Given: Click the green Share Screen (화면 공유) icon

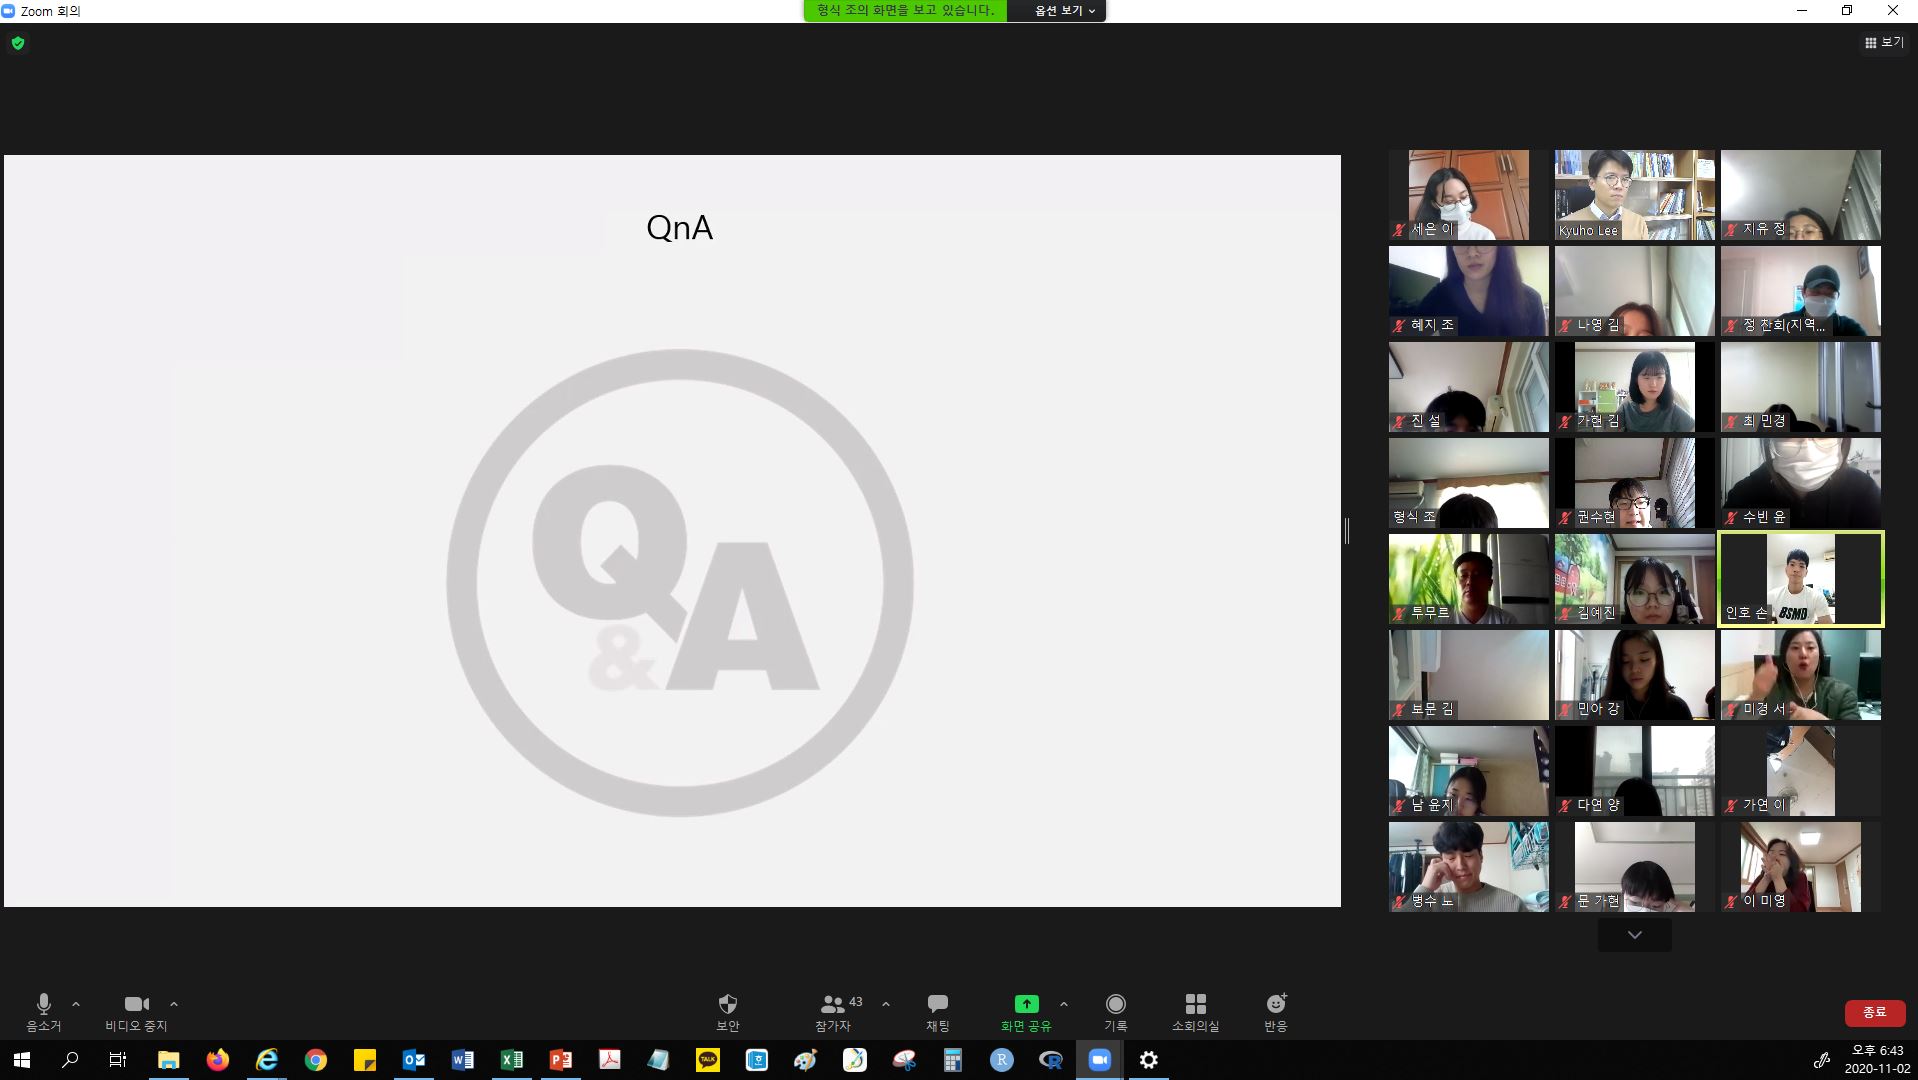Looking at the screenshot, I should [x=1026, y=1004].
